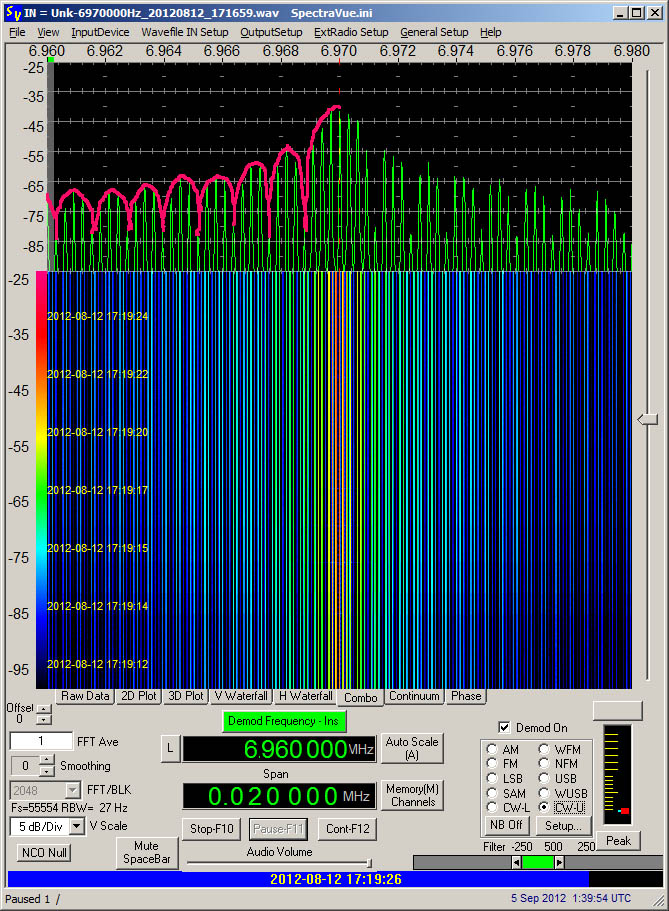Open the Help menu
This screenshot has width=669, height=911.
tap(491, 33)
